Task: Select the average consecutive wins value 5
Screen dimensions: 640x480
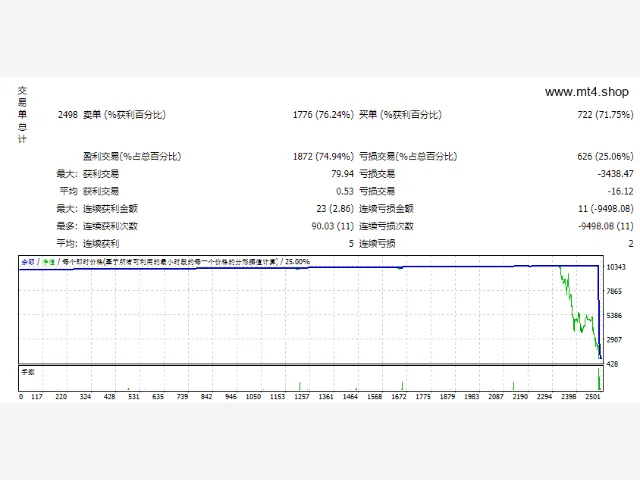Action: coord(351,244)
